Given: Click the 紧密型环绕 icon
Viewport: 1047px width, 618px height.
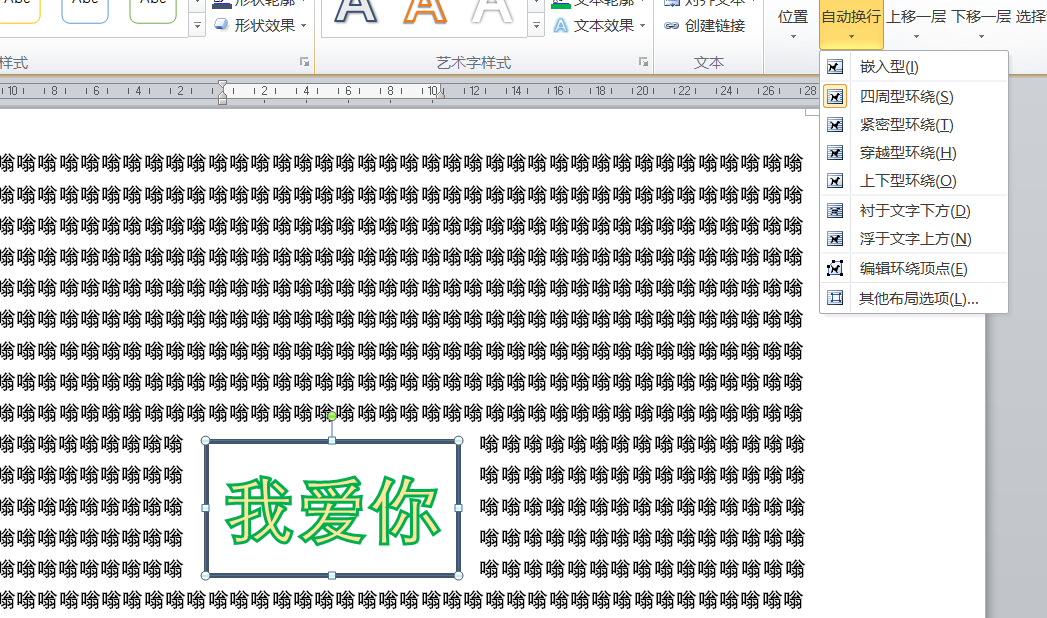Looking at the screenshot, I should click(x=835, y=125).
